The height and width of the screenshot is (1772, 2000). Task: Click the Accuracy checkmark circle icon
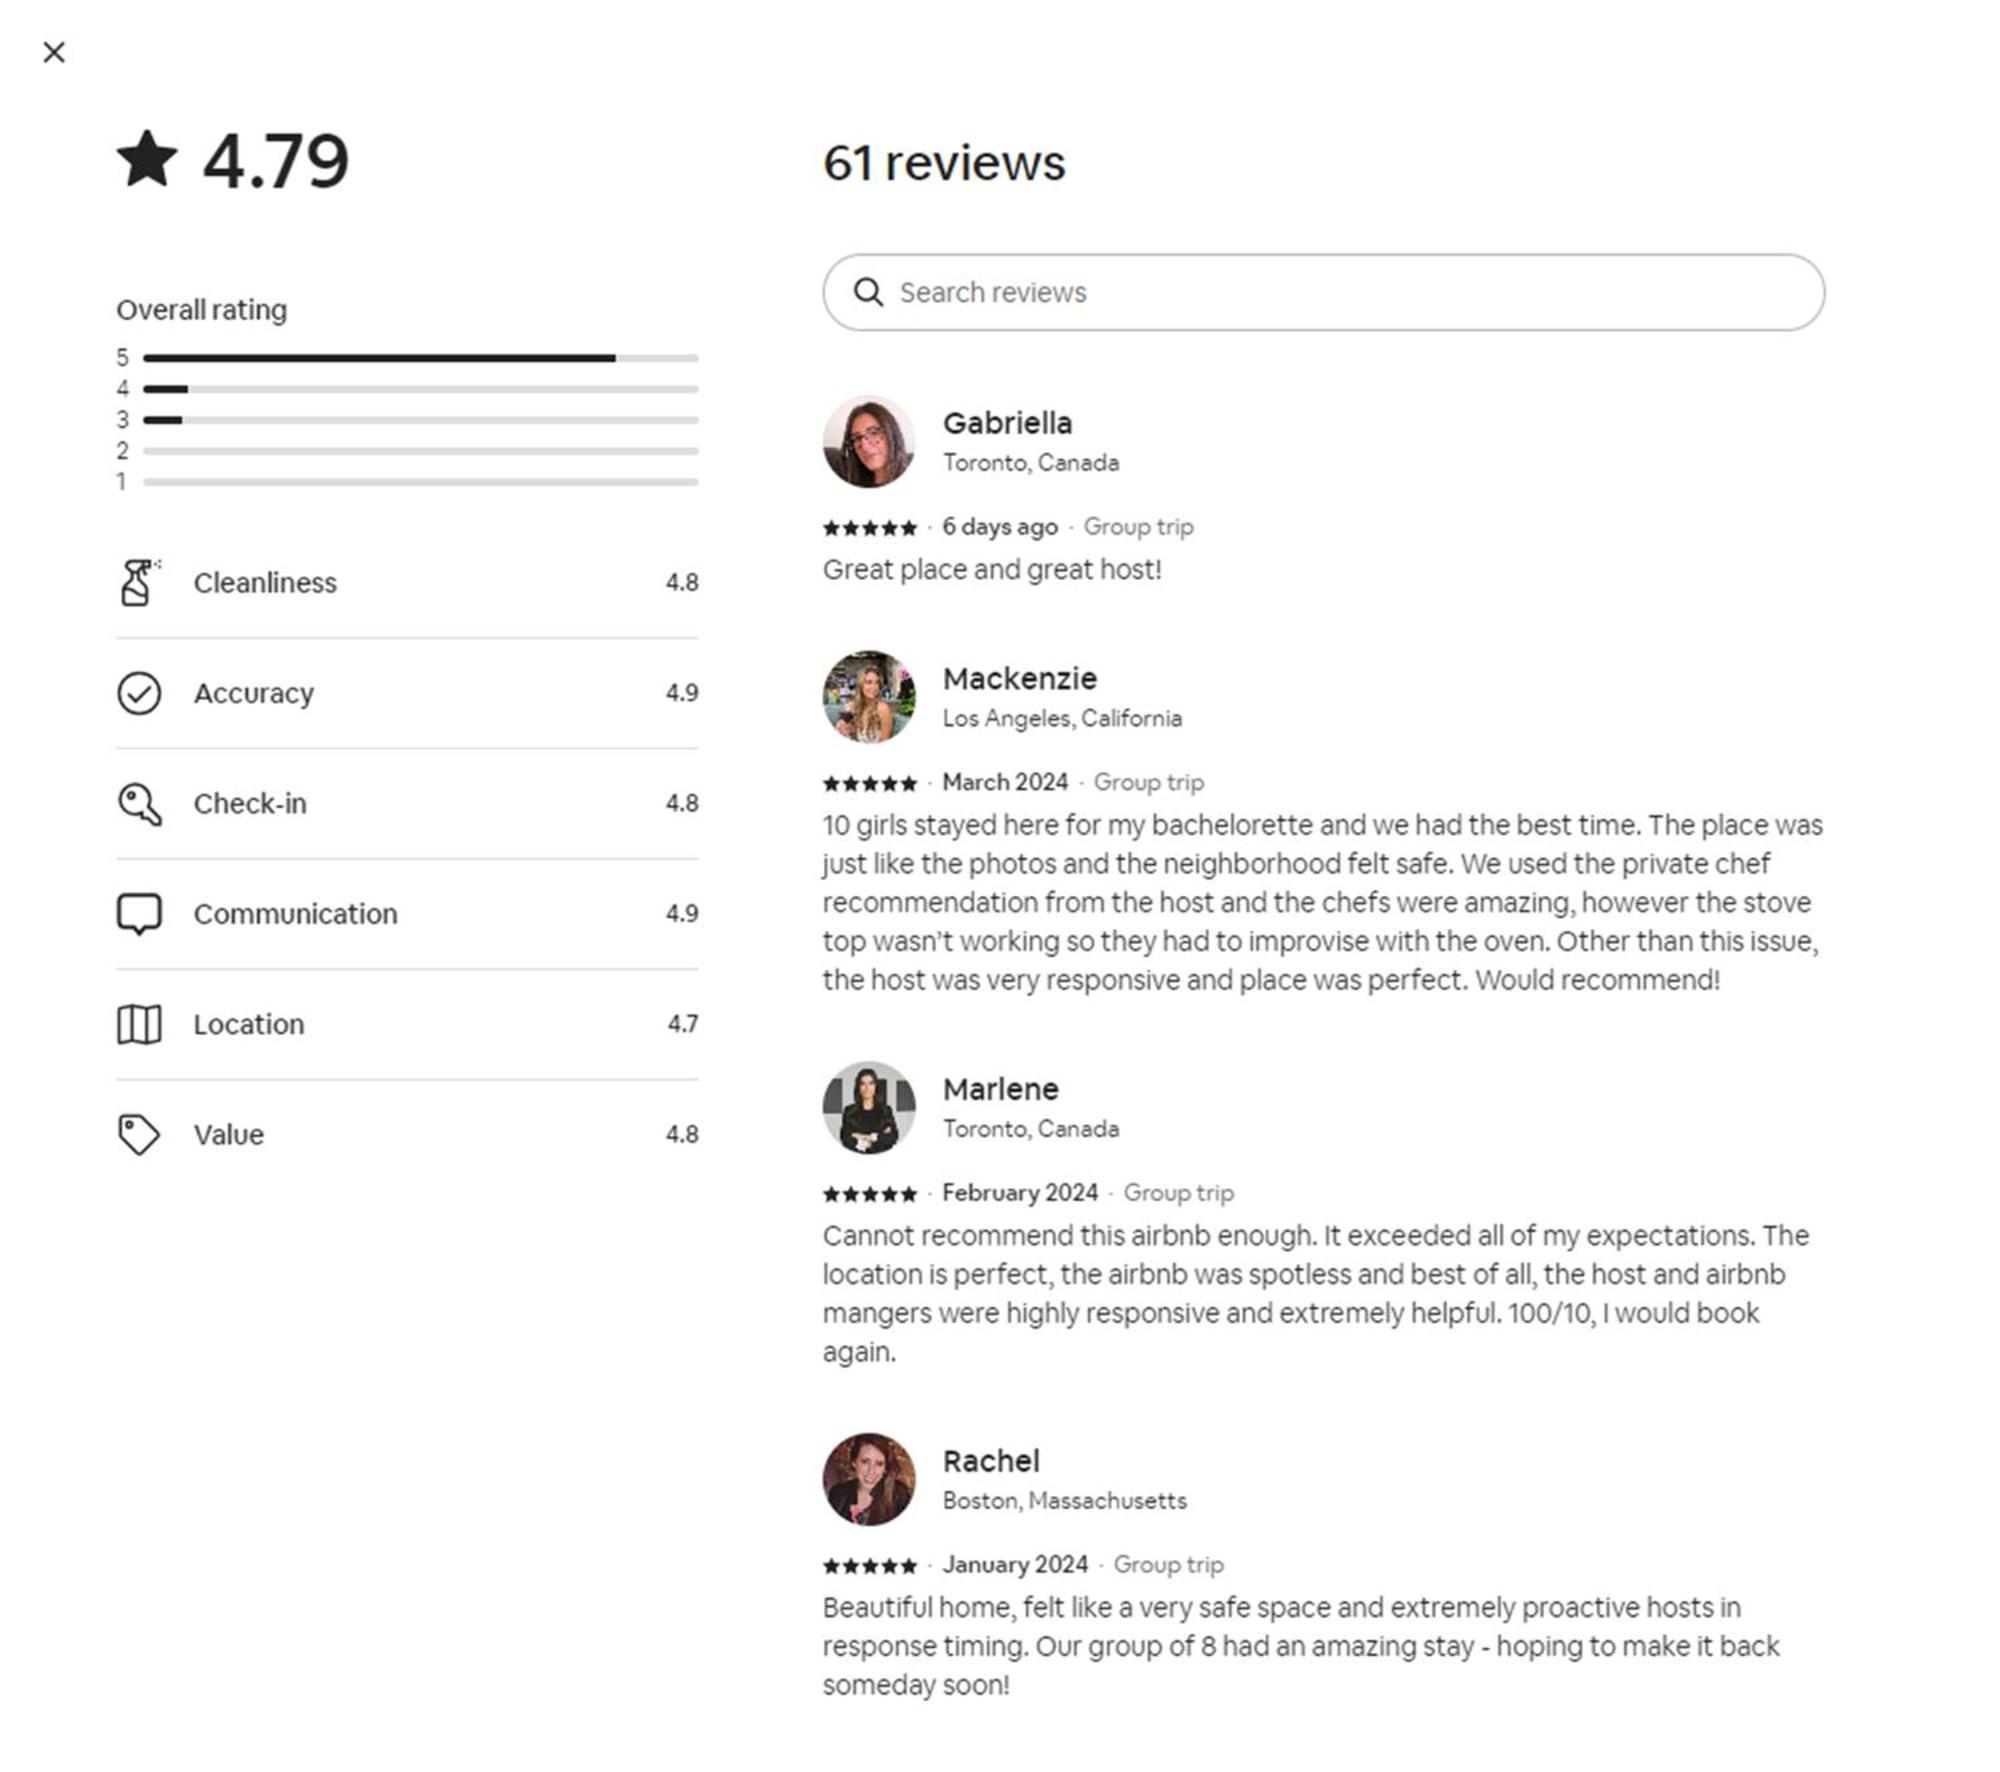point(139,693)
